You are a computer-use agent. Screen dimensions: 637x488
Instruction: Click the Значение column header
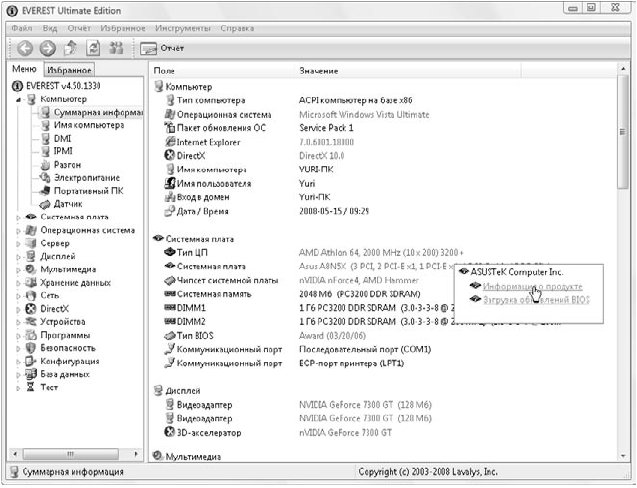tap(319, 71)
